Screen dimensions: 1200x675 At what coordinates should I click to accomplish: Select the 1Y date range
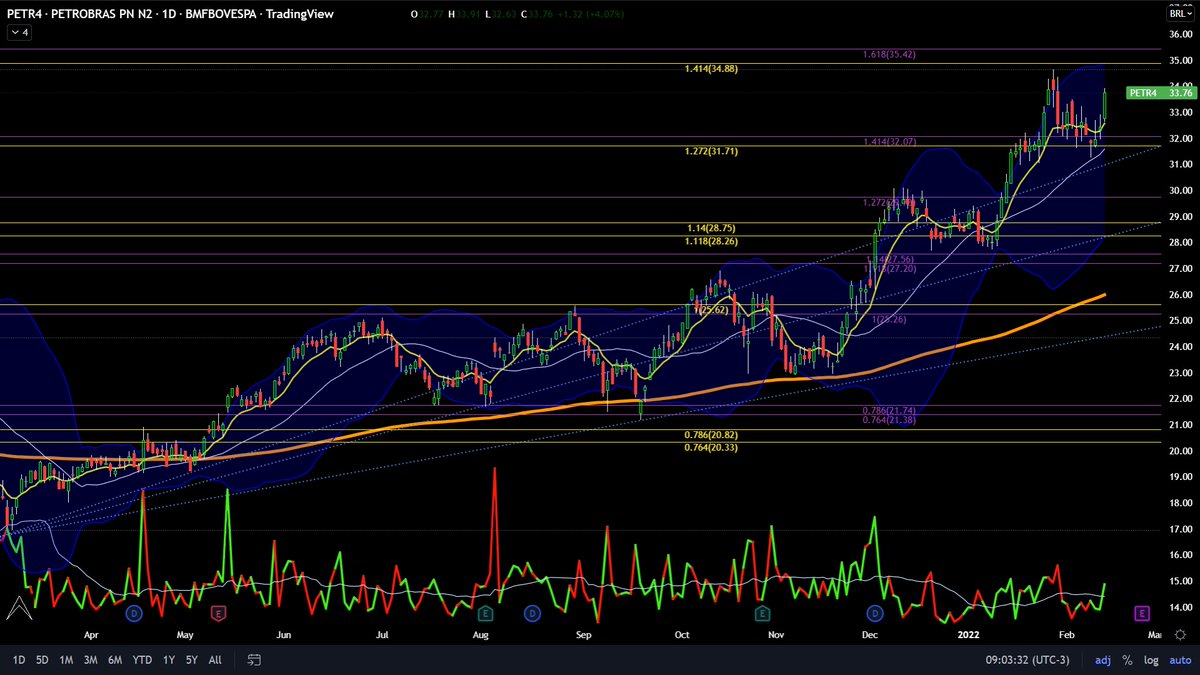click(168, 660)
